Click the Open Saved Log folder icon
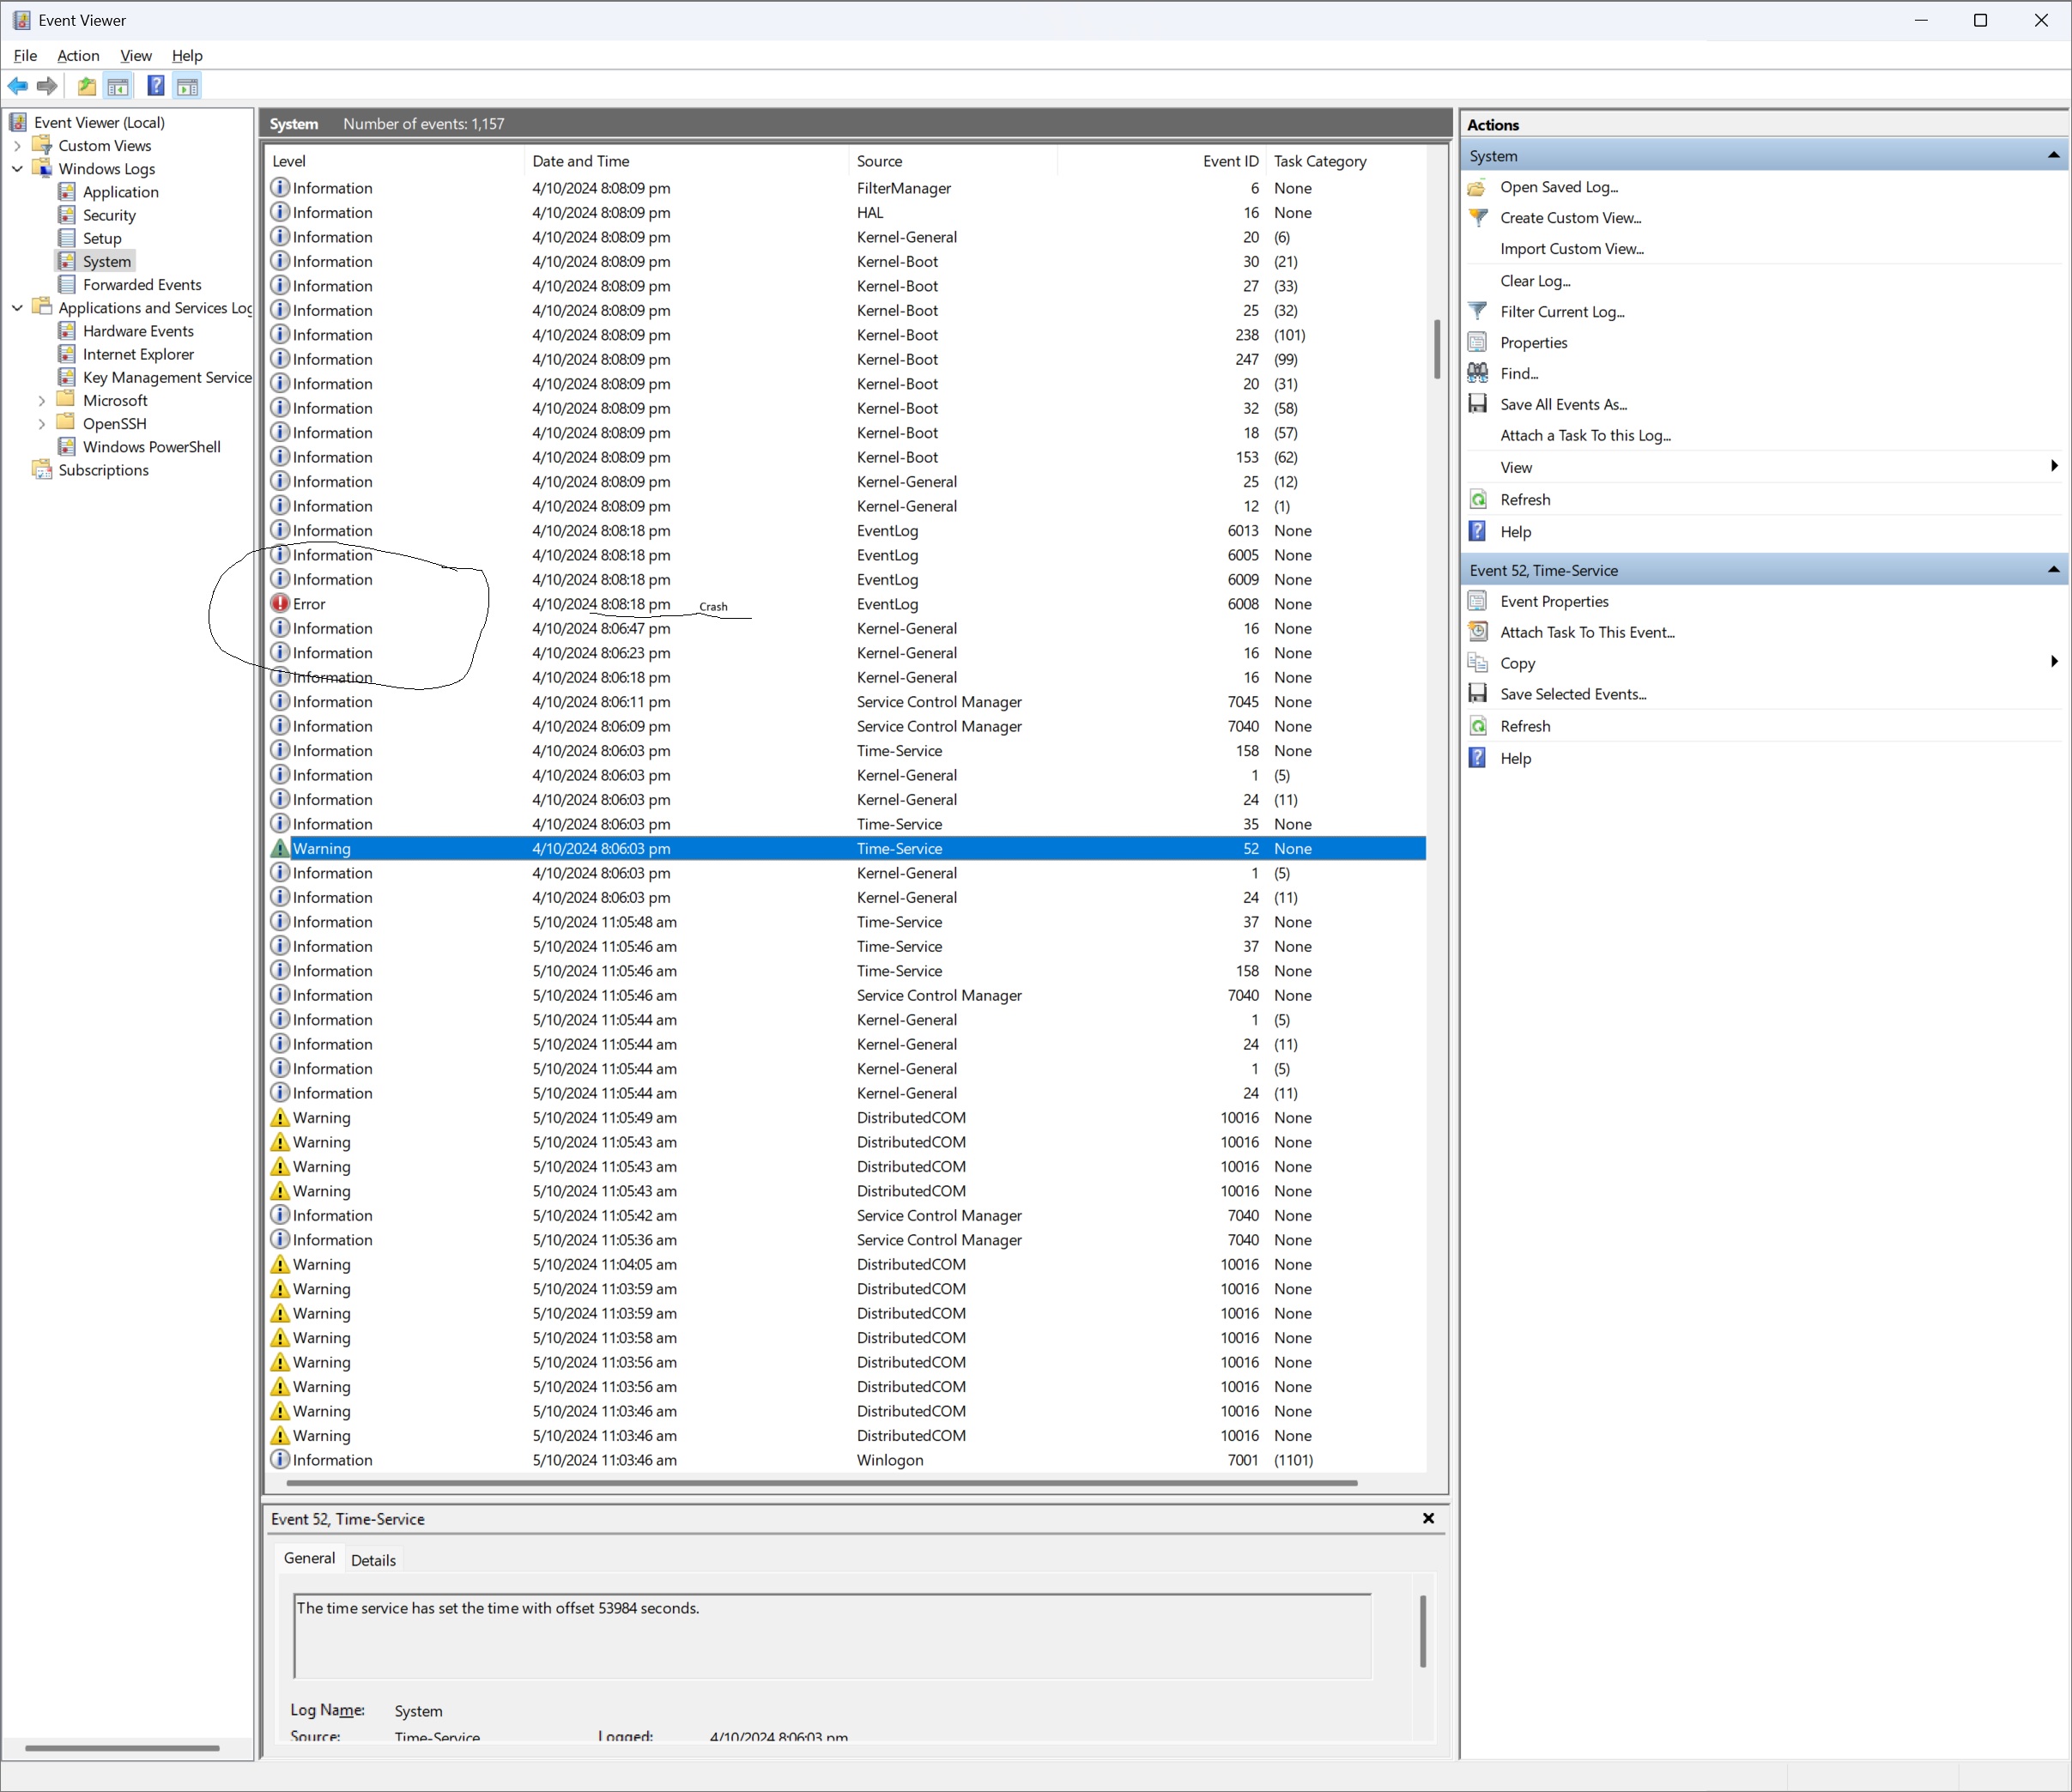The width and height of the screenshot is (2072, 1792). pyautogui.click(x=1477, y=187)
